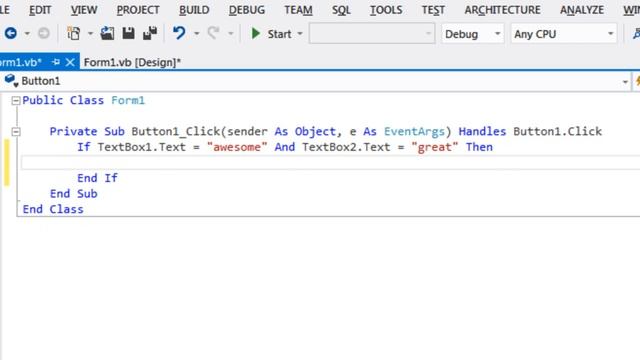Open the BUILD menu
The width and height of the screenshot is (640, 360).
pos(194,10)
